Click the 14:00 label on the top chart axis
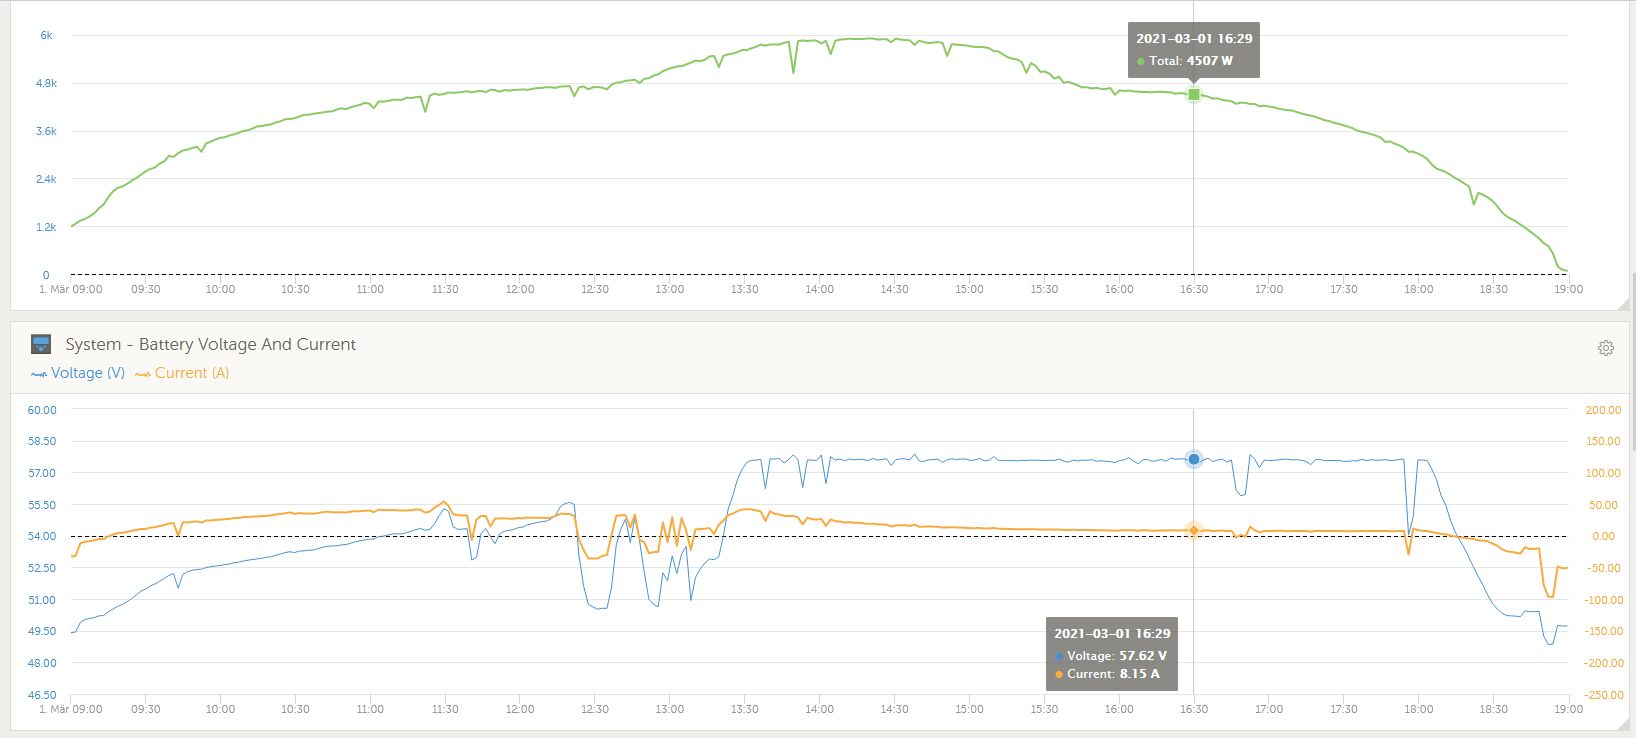 click(x=819, y=289)
